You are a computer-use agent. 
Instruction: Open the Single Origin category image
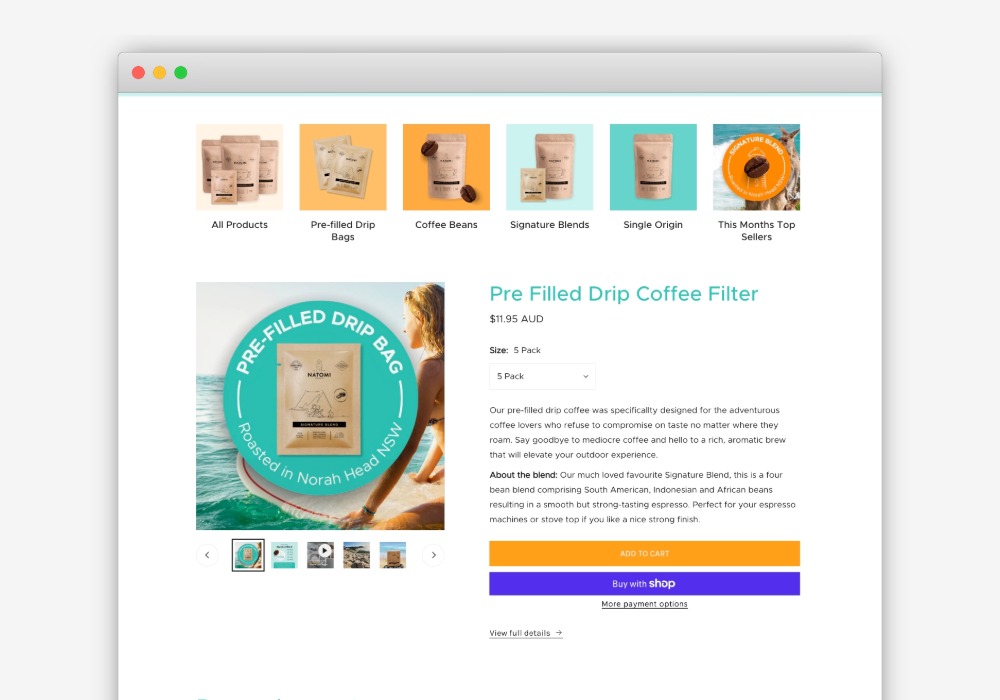coord(653,167)
